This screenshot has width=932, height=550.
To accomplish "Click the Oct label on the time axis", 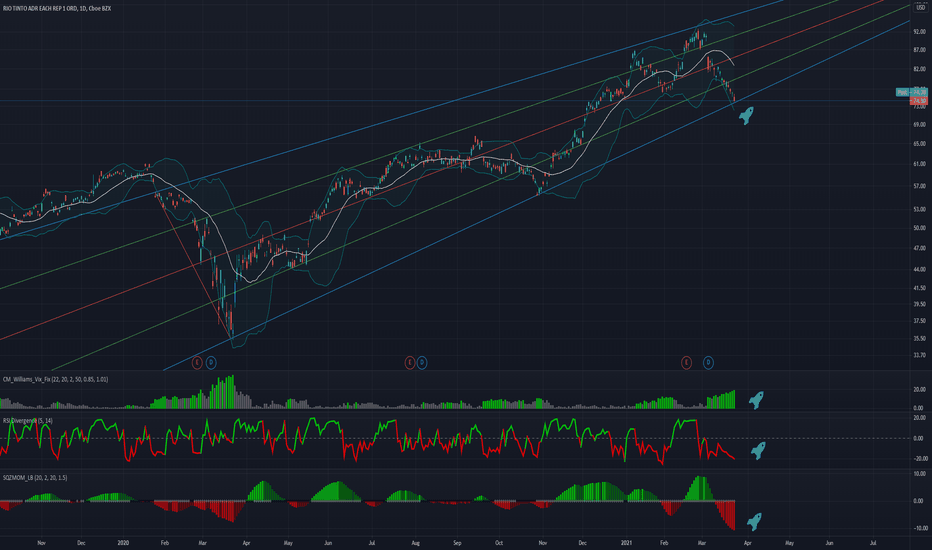I will [499, 543].
